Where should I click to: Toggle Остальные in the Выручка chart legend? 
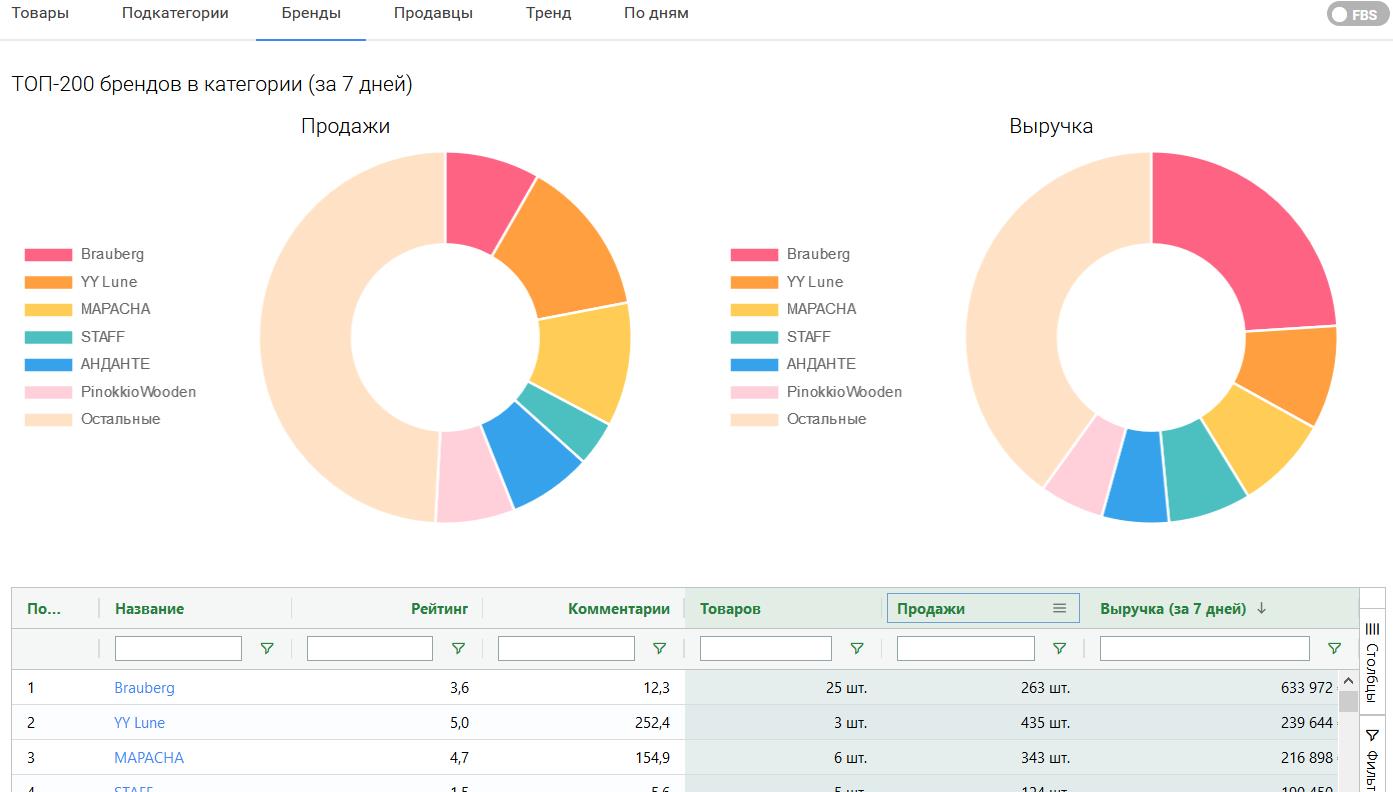(x=798, y=419)
